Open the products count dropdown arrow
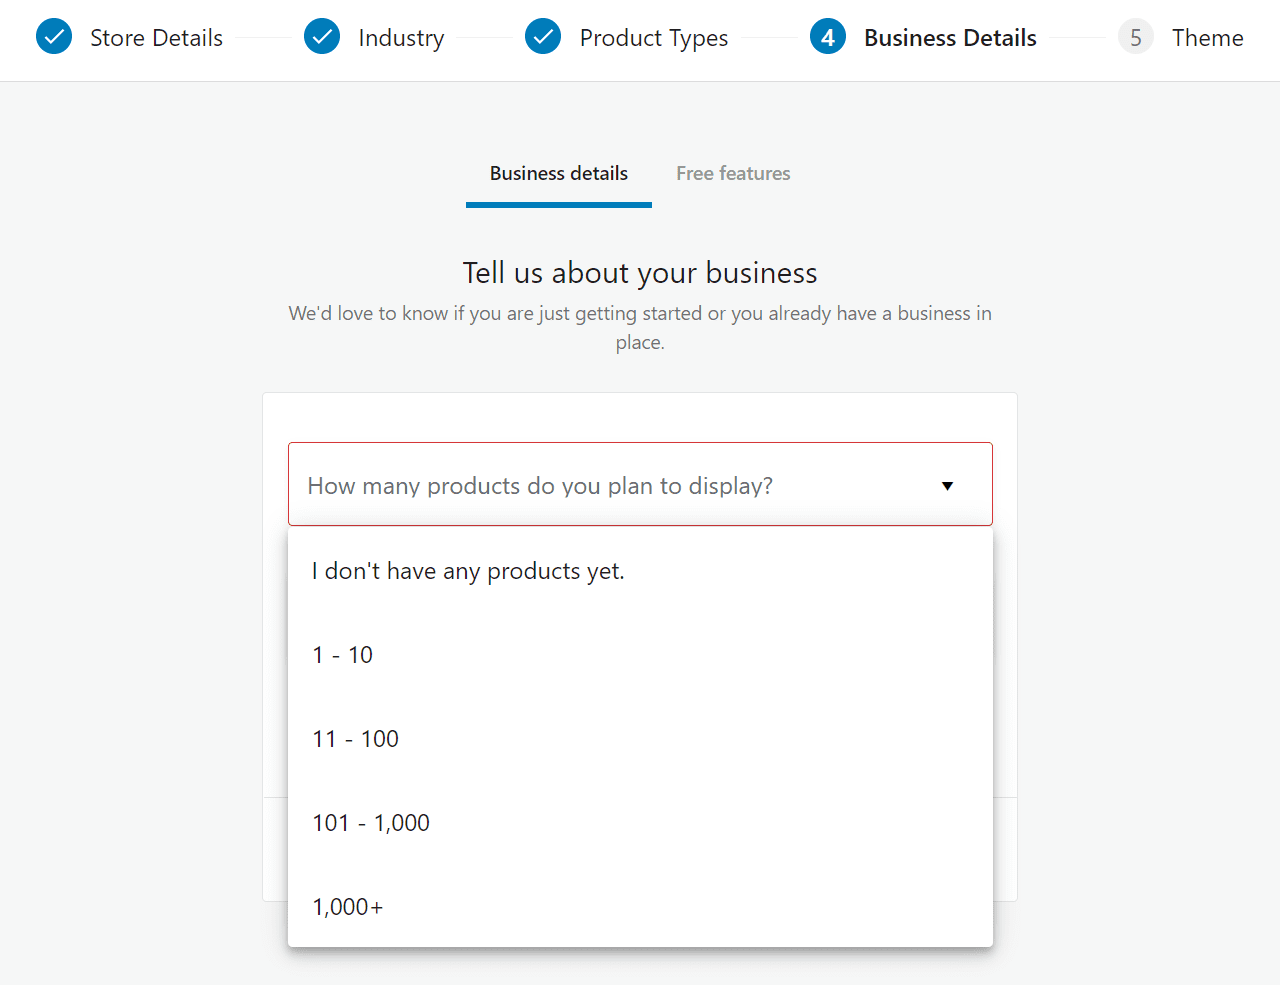 [x=947, y=485]
